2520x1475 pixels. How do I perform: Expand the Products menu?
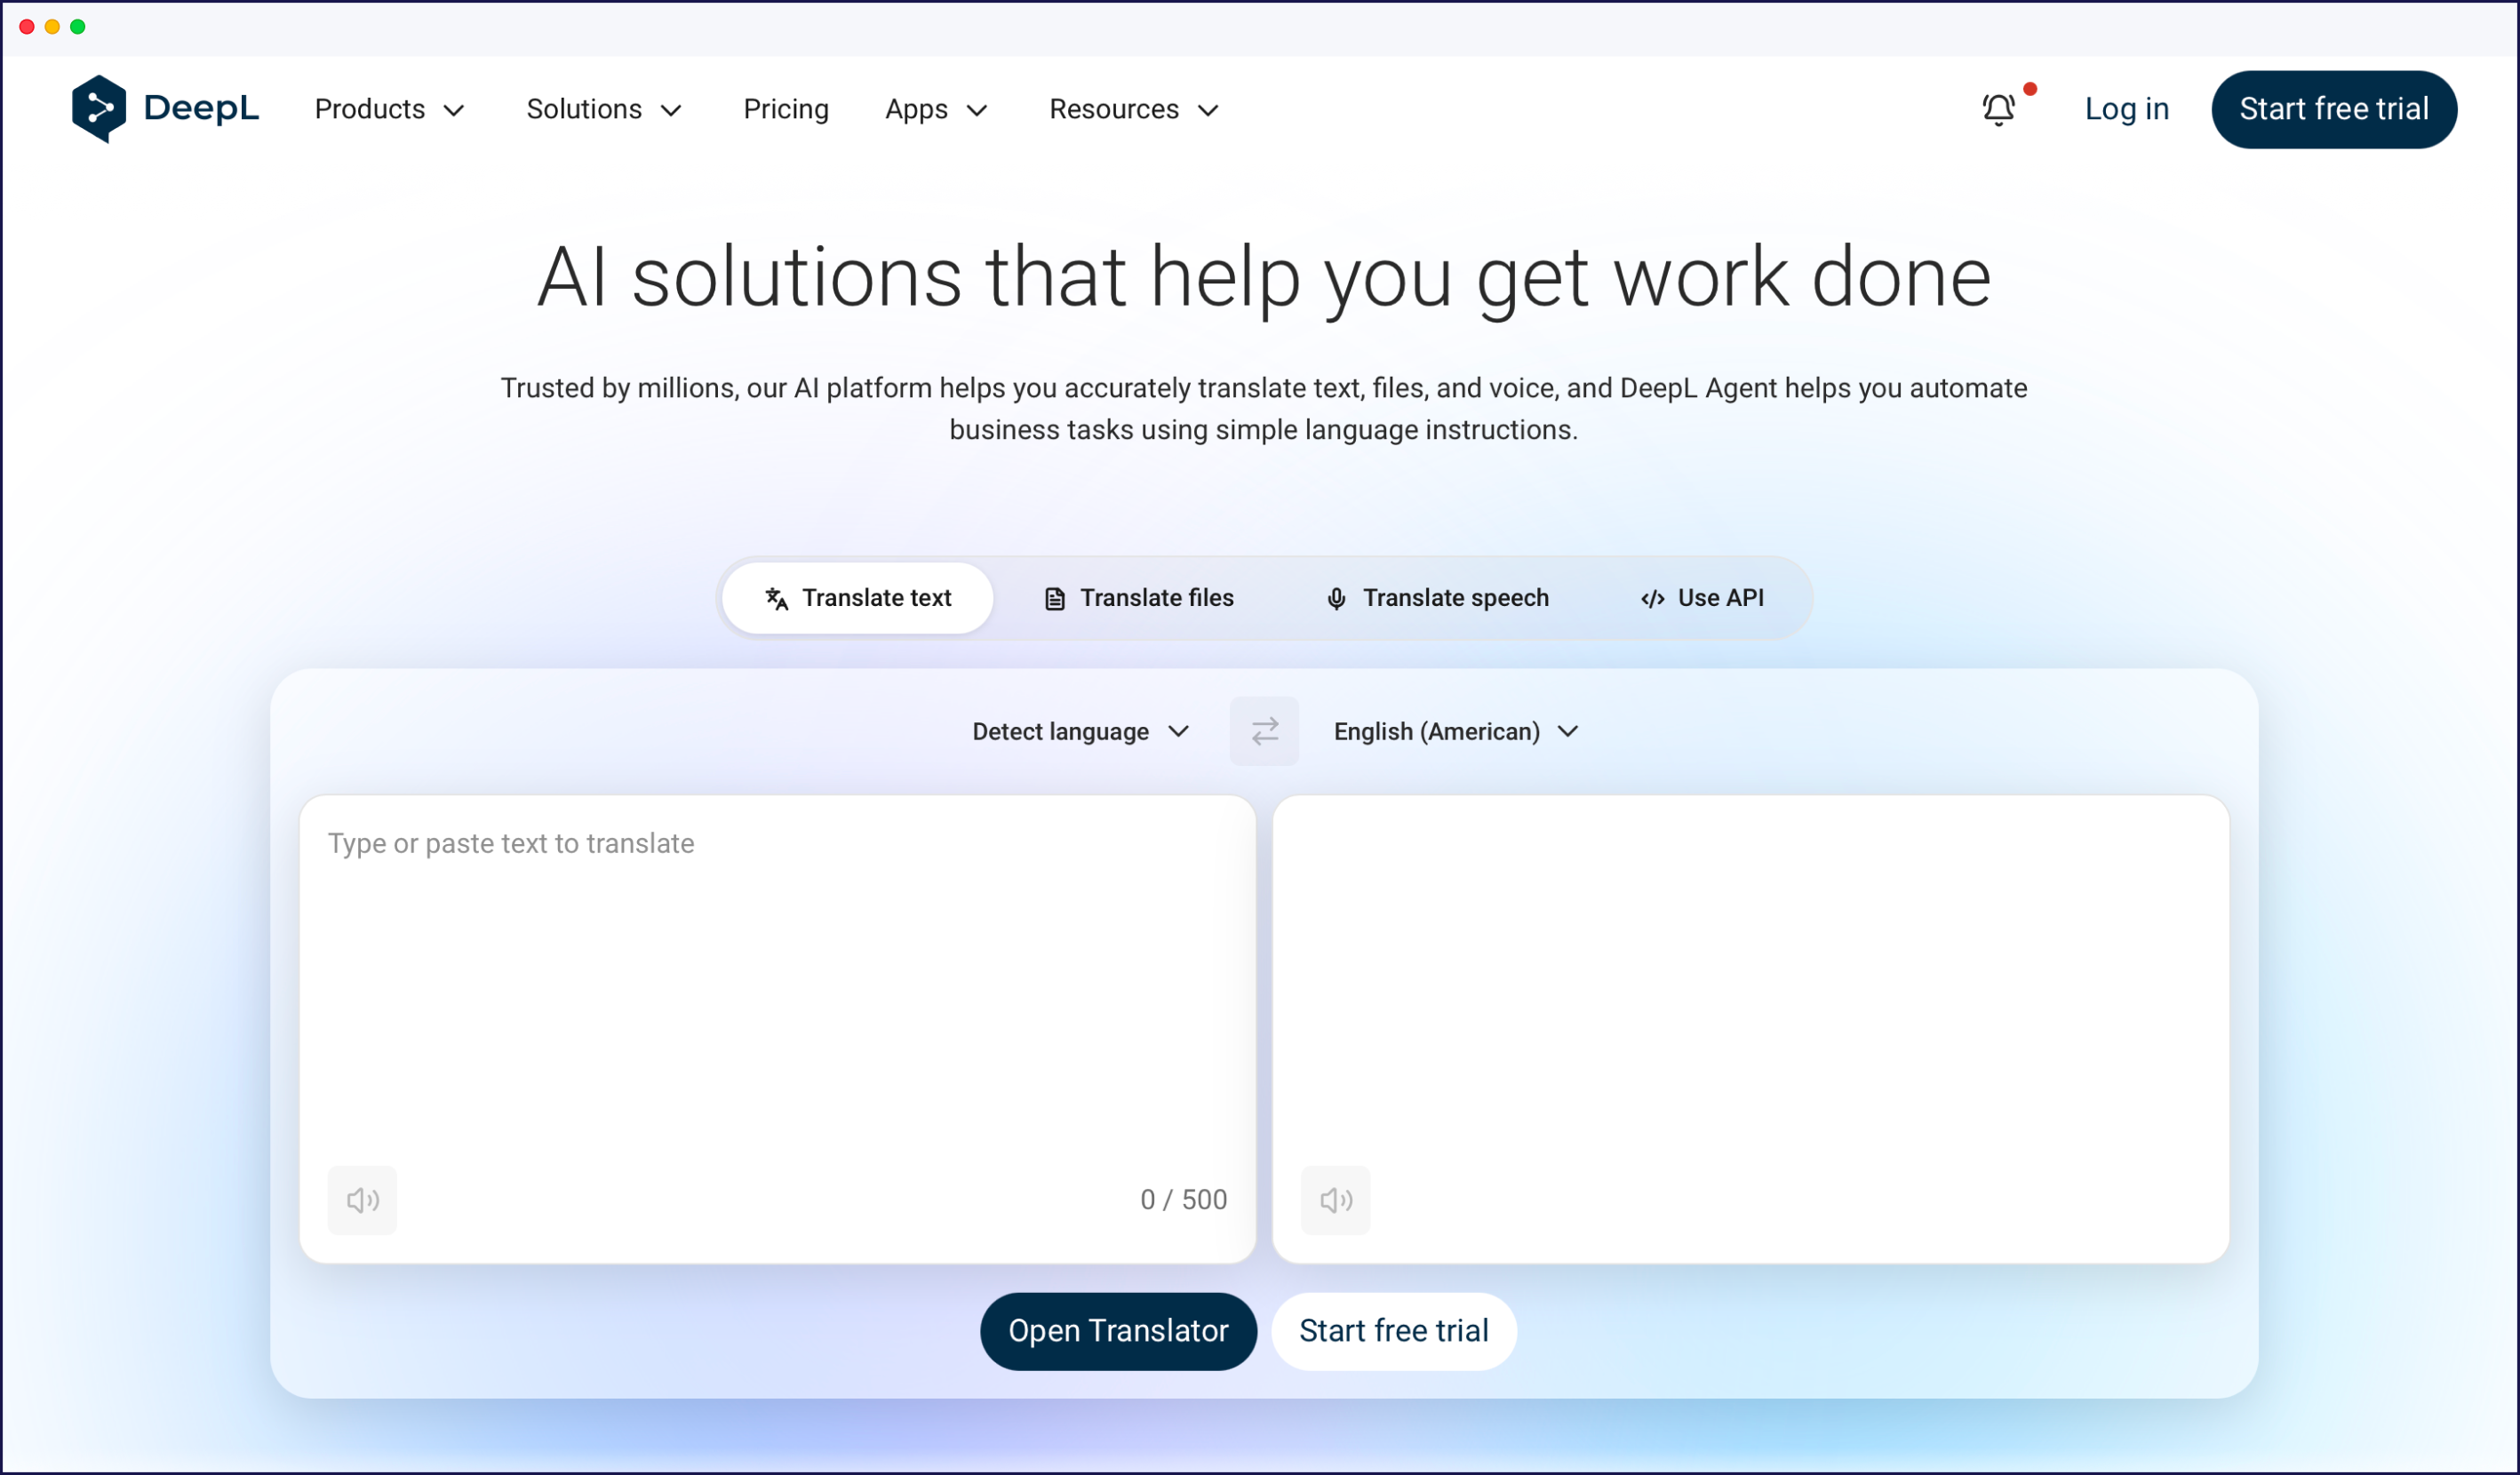tap(390, 109)
